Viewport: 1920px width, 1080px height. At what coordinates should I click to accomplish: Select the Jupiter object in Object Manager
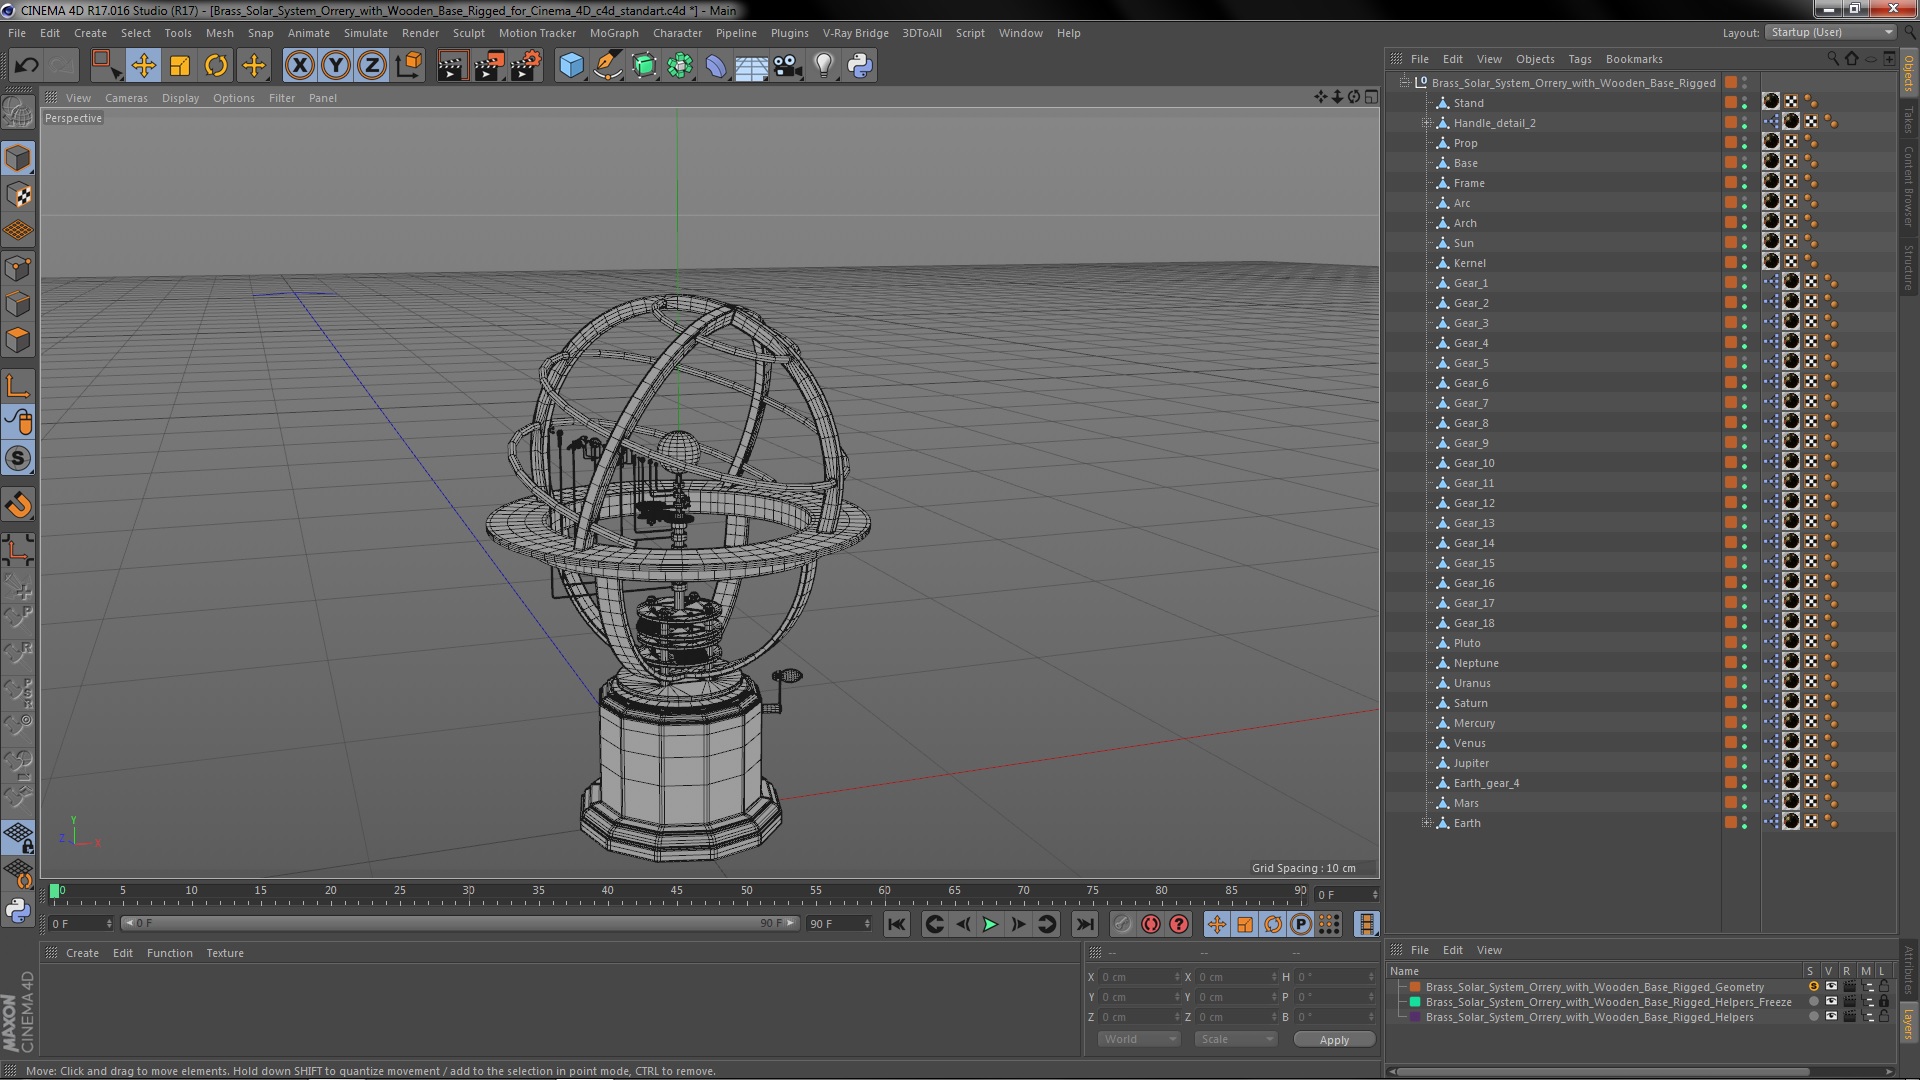(1471, 763)
